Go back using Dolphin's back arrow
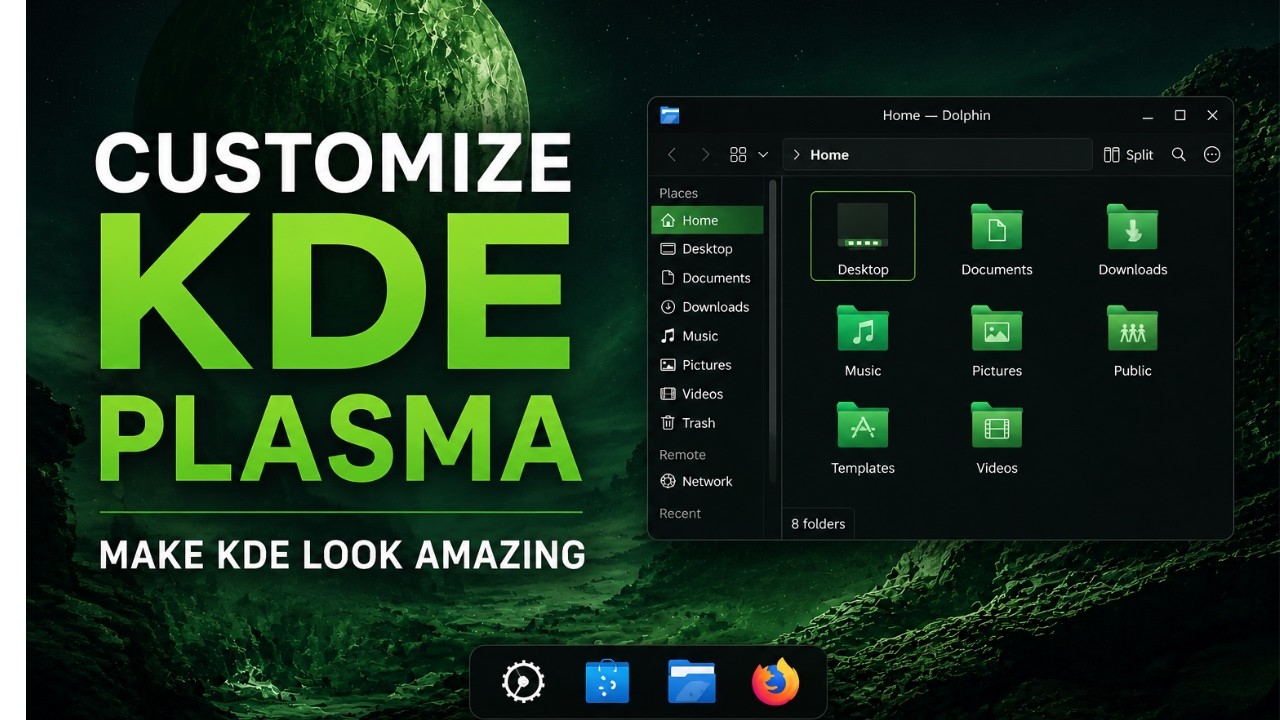 tap(672, 155)
